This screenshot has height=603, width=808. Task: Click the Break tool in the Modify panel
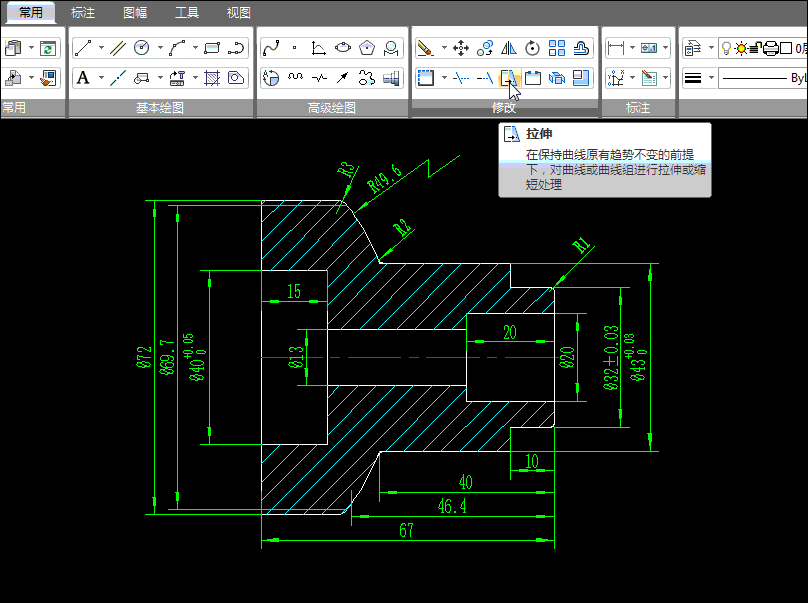tap(532, 78)
